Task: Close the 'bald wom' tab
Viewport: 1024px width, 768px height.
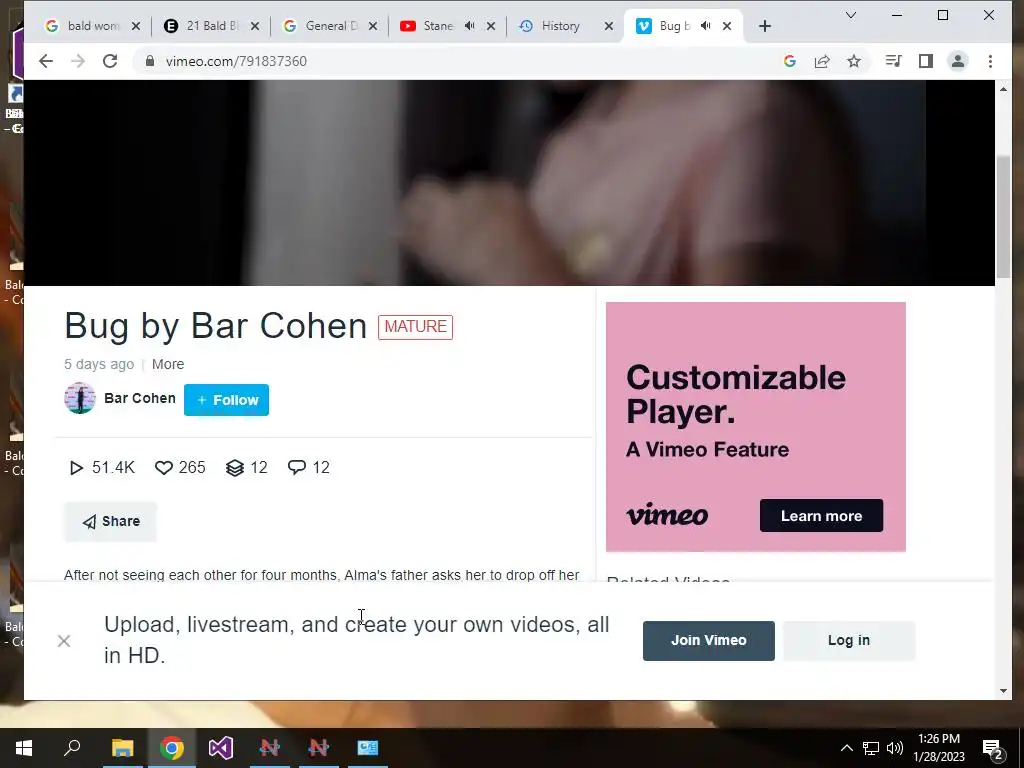Action: click(136, 26)
